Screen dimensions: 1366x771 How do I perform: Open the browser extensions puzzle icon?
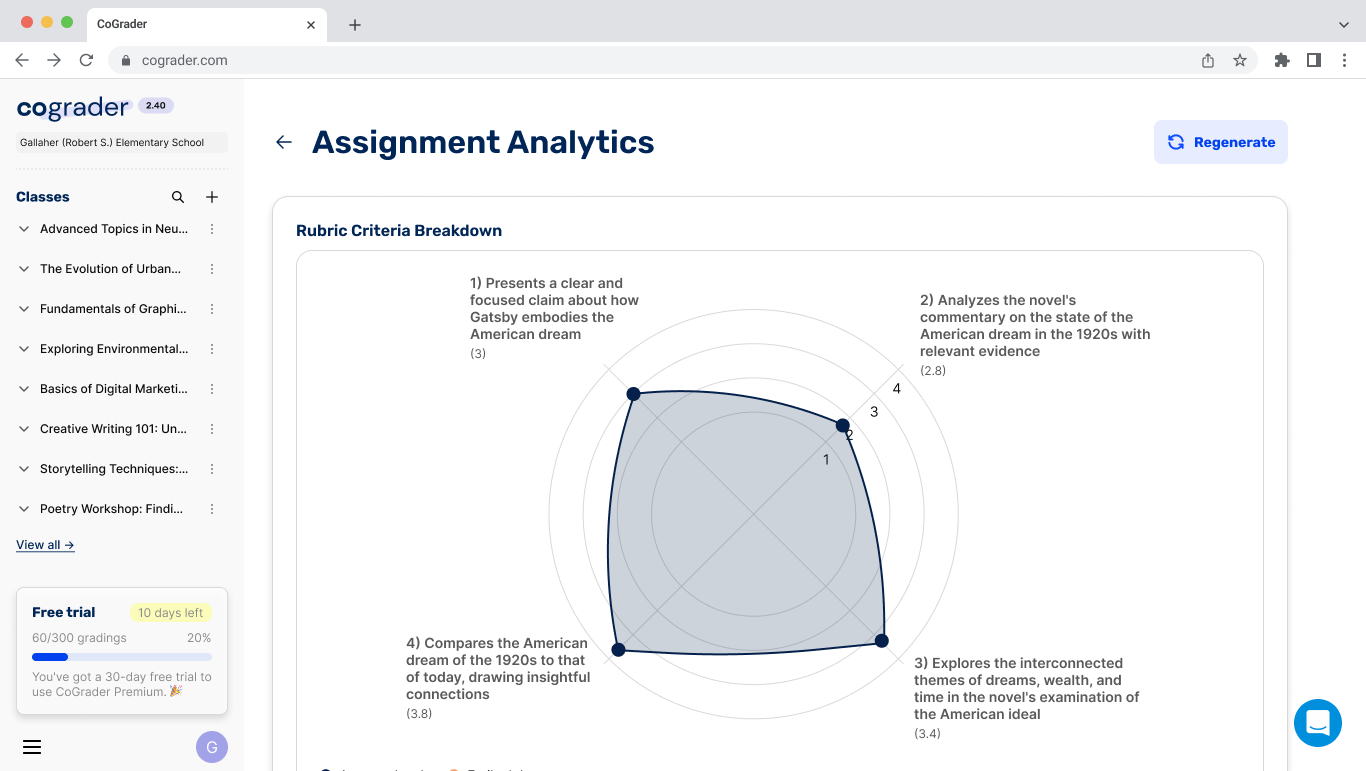[x=1282, y=60]
